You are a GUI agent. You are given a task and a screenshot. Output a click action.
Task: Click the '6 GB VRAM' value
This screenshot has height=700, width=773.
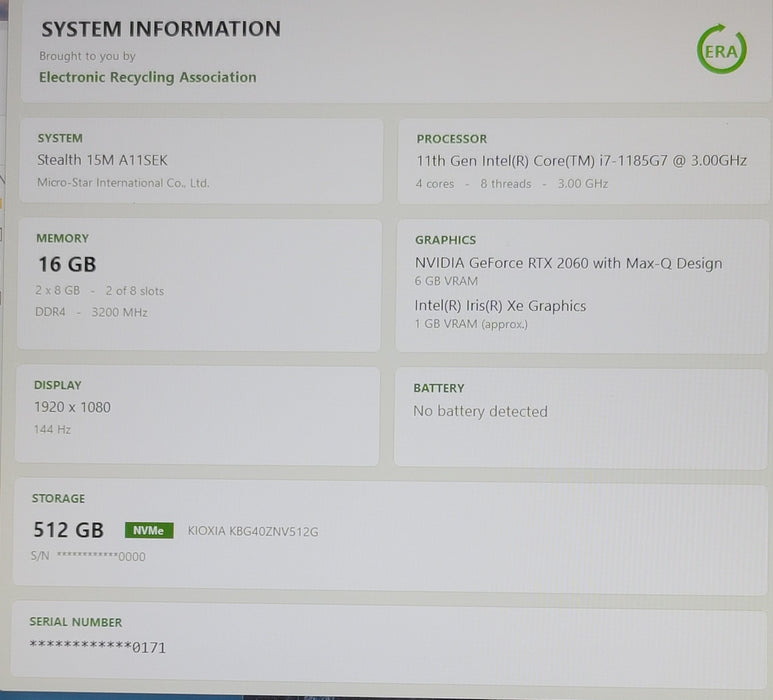(x=446, y=281)
